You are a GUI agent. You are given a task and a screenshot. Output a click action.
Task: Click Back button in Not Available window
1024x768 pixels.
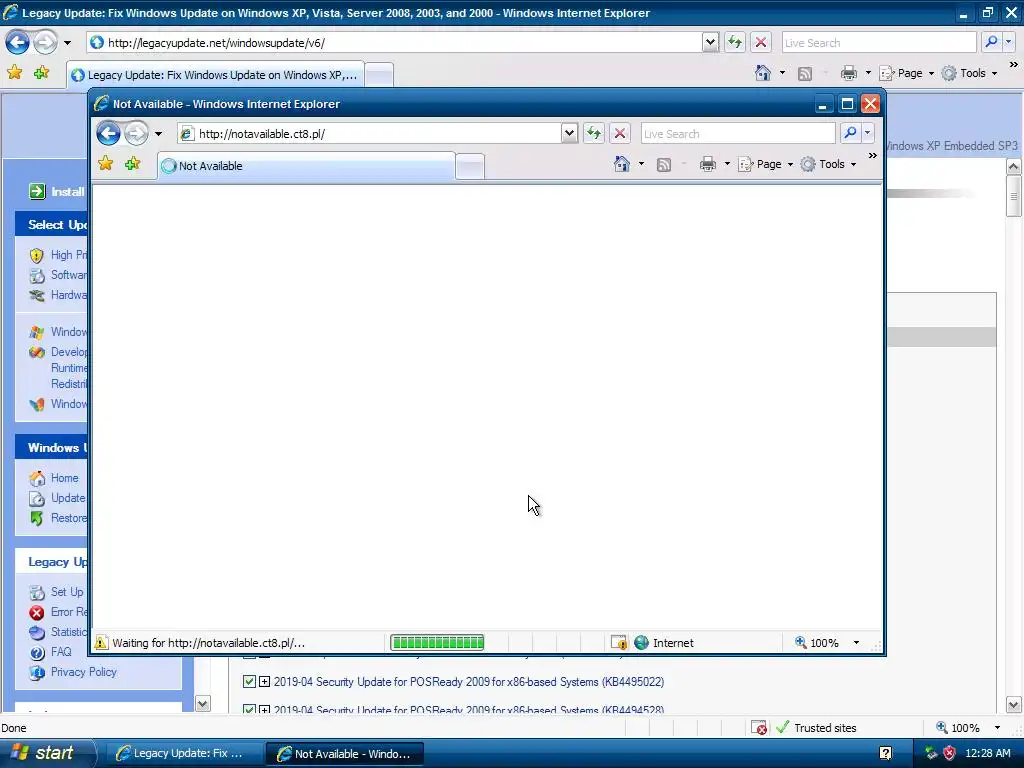click(x=108, y=134)
